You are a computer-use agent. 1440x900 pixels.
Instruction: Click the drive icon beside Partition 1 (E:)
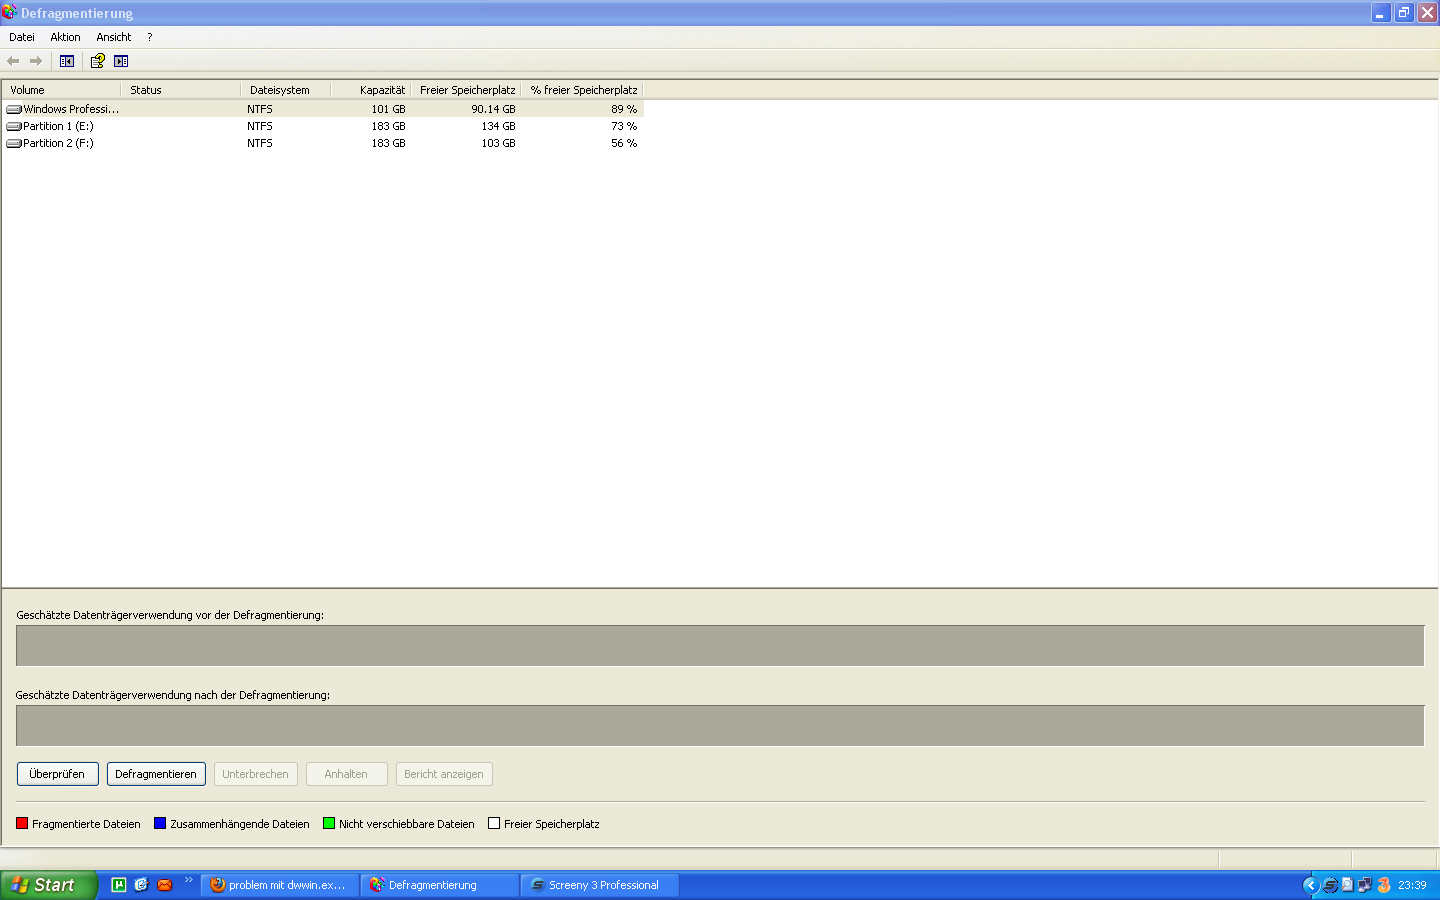(x=14, y=127)
